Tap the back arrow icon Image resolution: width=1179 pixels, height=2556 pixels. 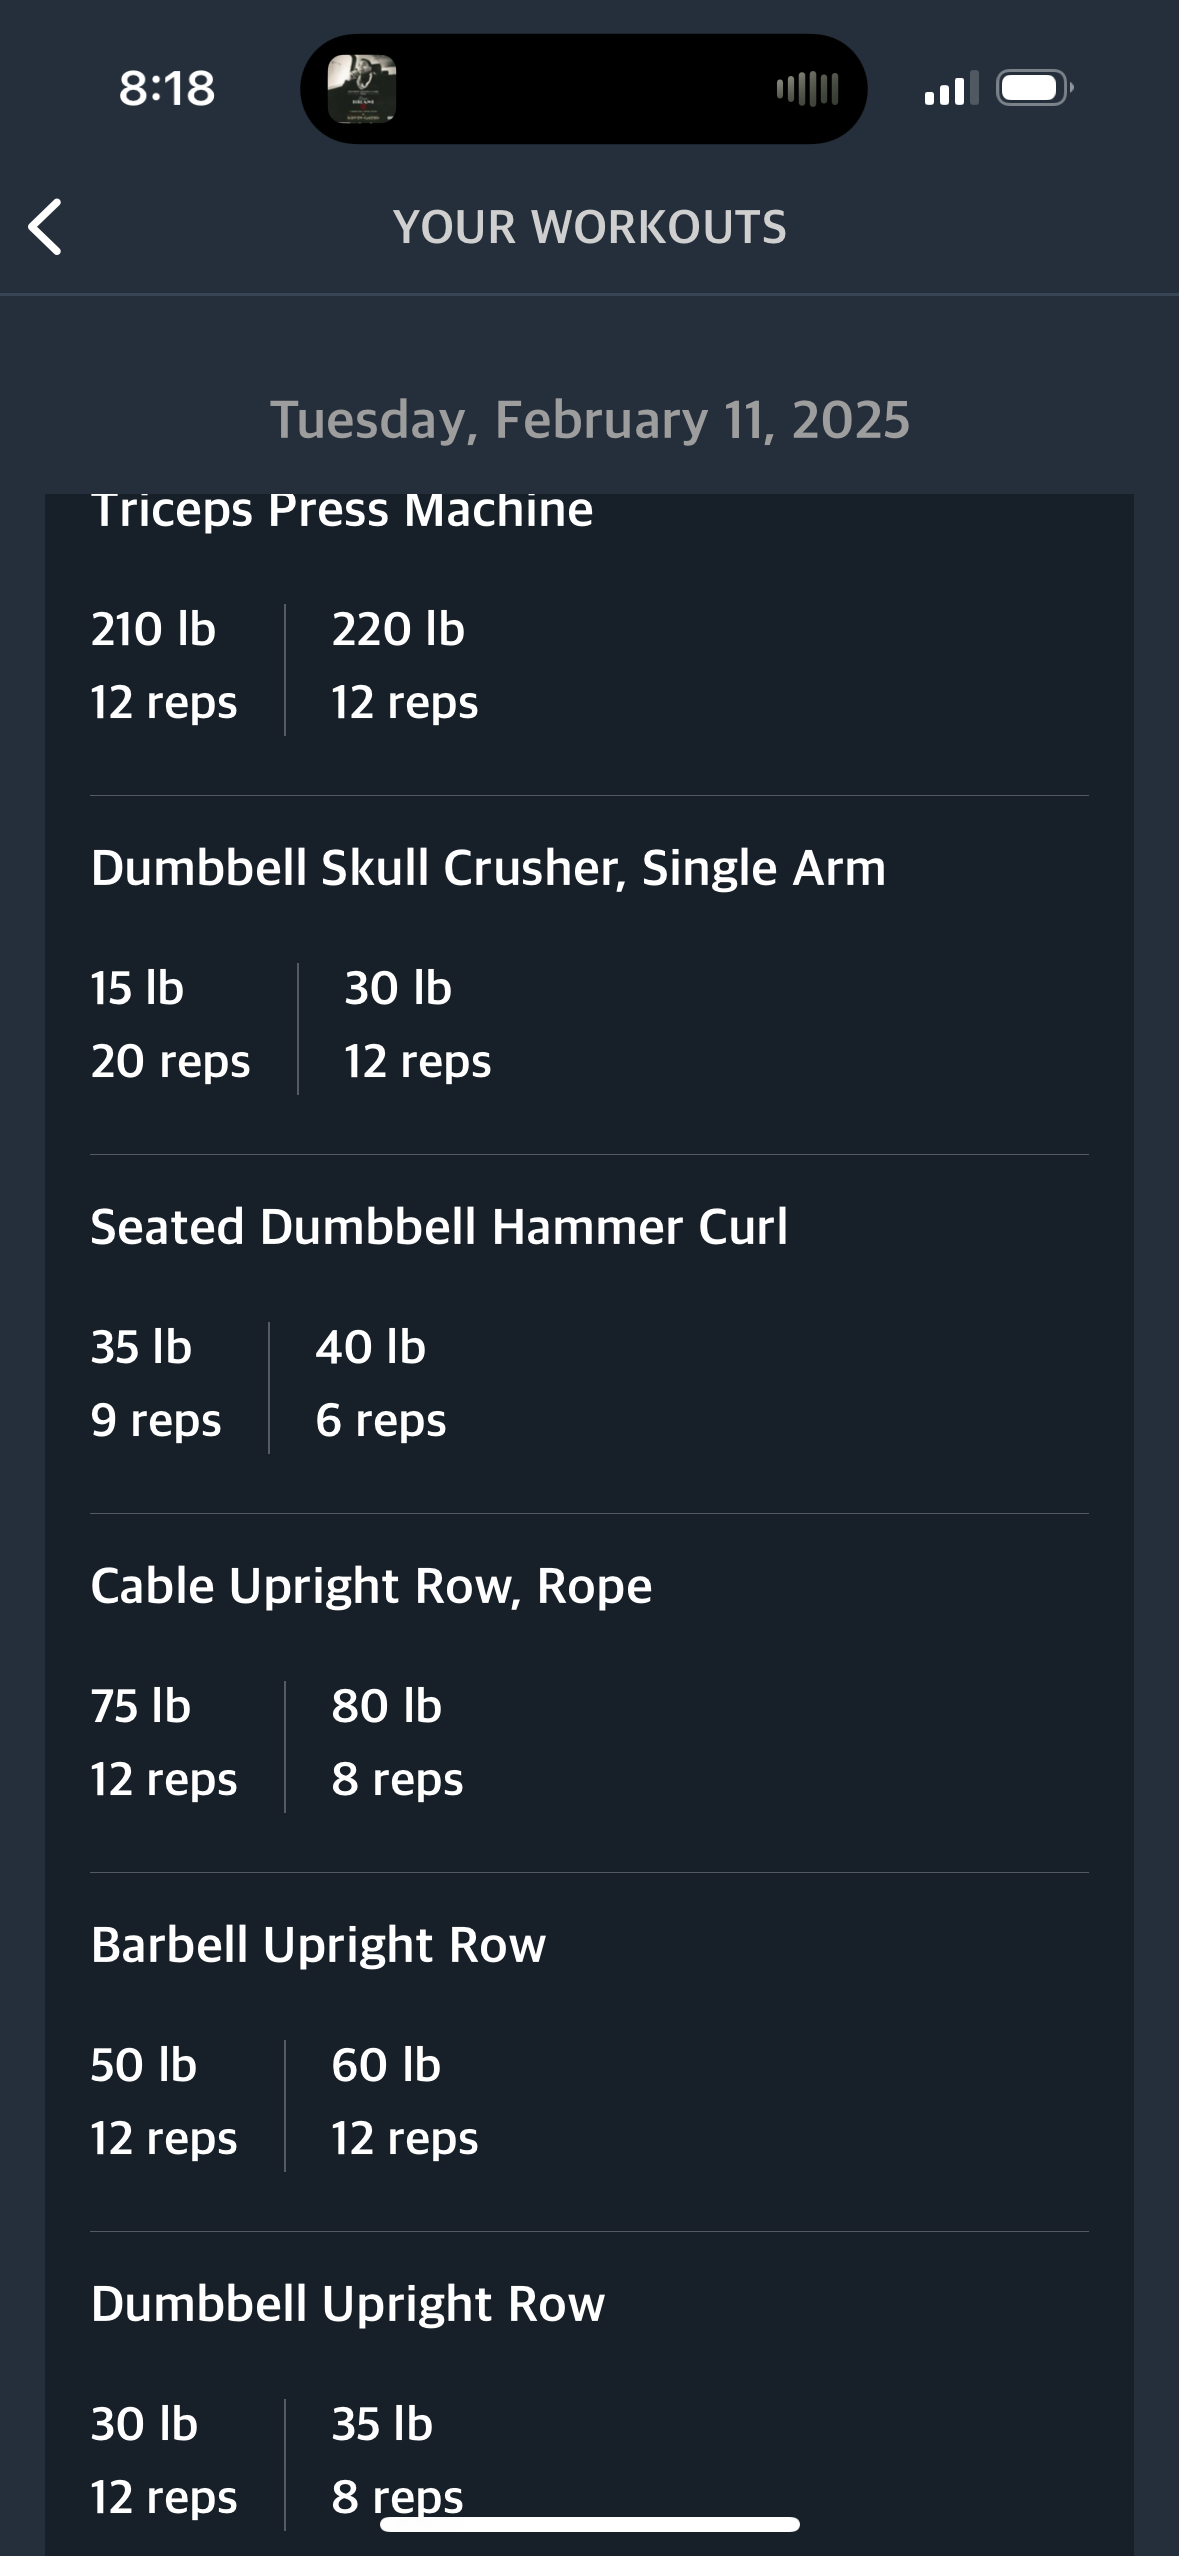pyautogui.click(x=45, y=227)
